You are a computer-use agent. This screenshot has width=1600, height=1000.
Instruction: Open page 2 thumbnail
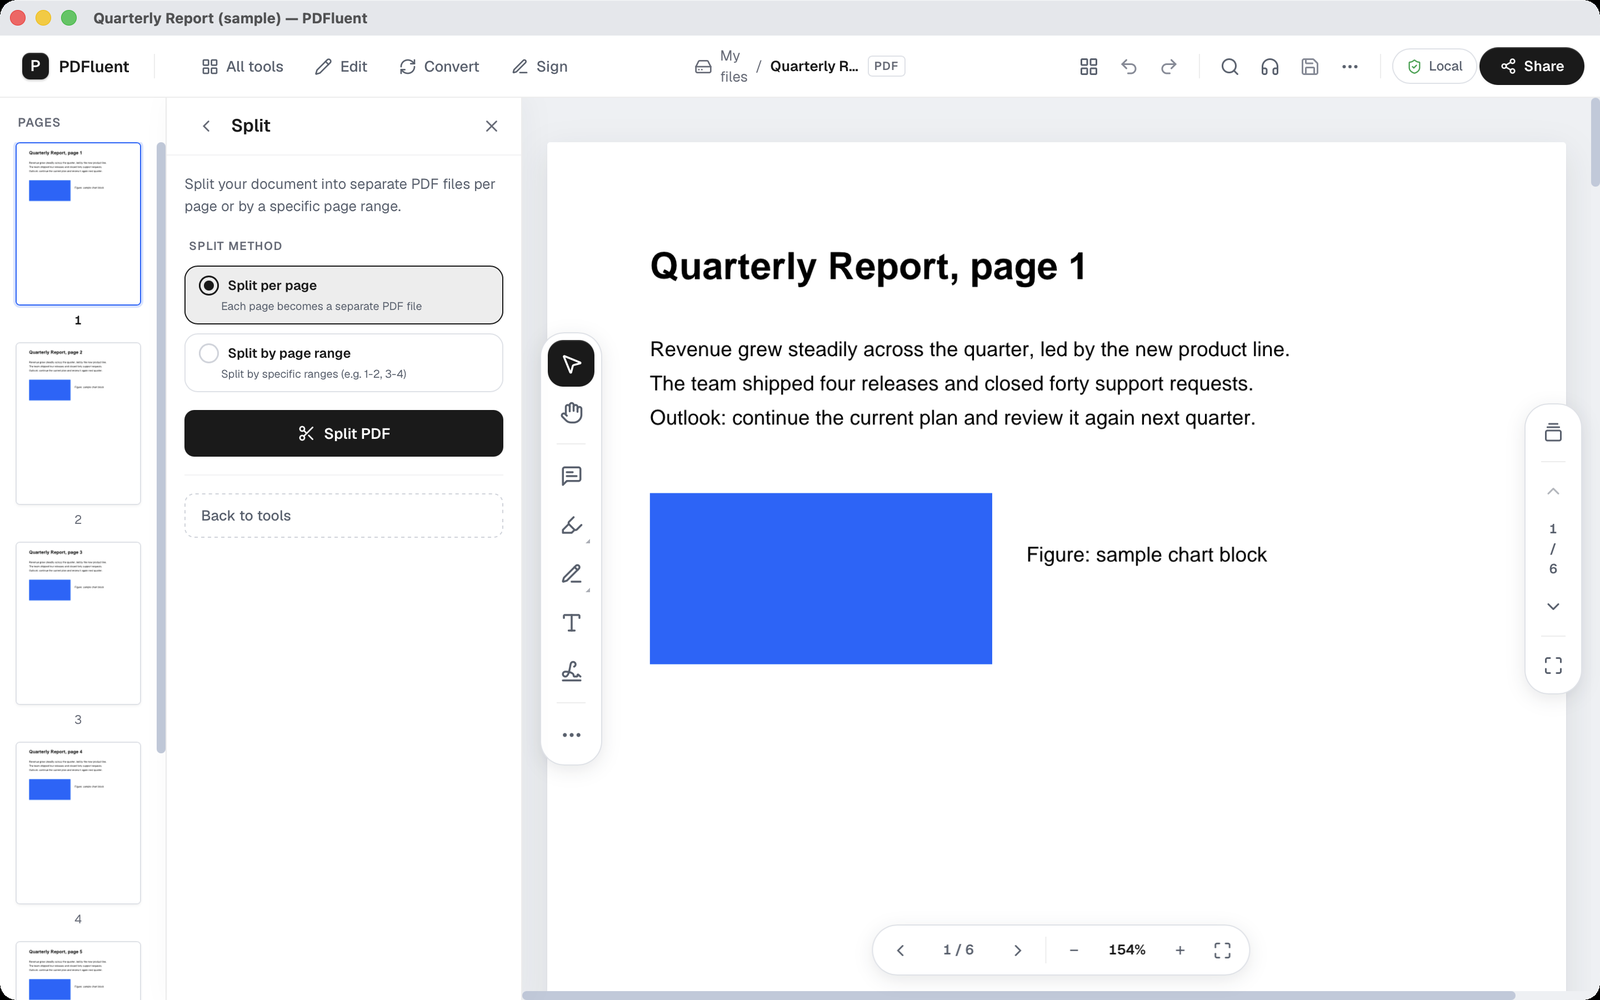tap(78, 424)
